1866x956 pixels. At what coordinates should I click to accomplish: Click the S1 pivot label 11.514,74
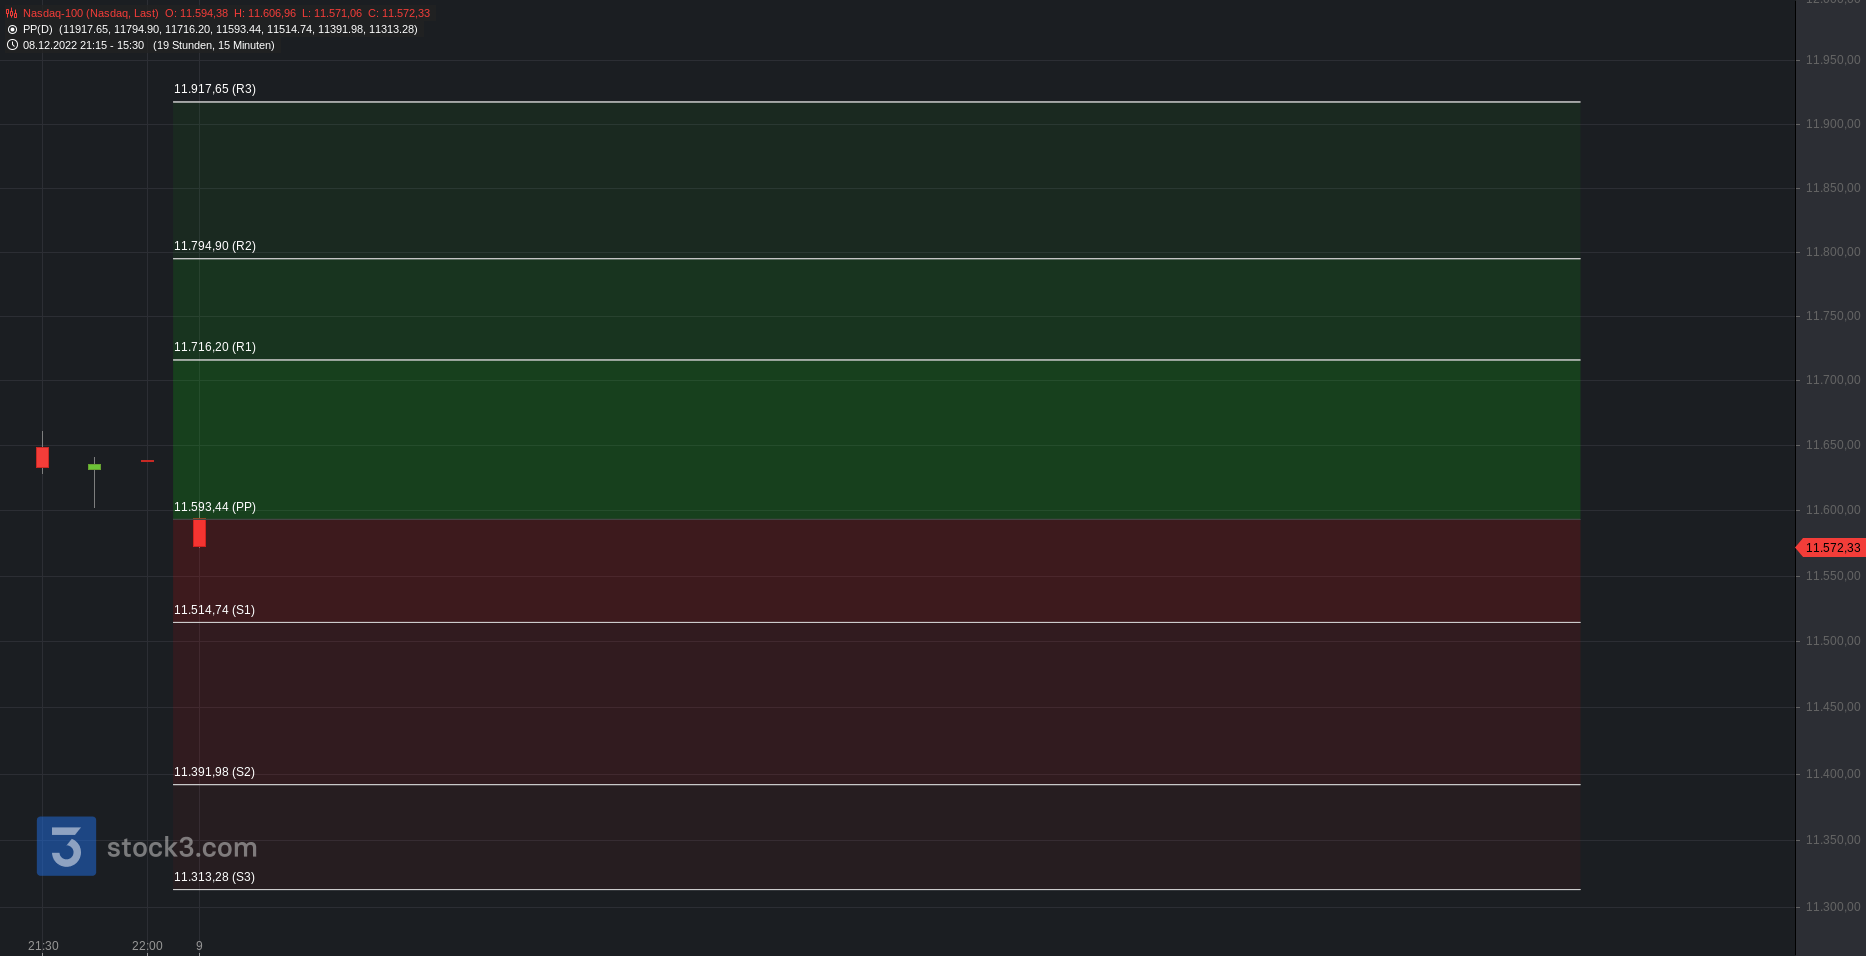point(214,610)
